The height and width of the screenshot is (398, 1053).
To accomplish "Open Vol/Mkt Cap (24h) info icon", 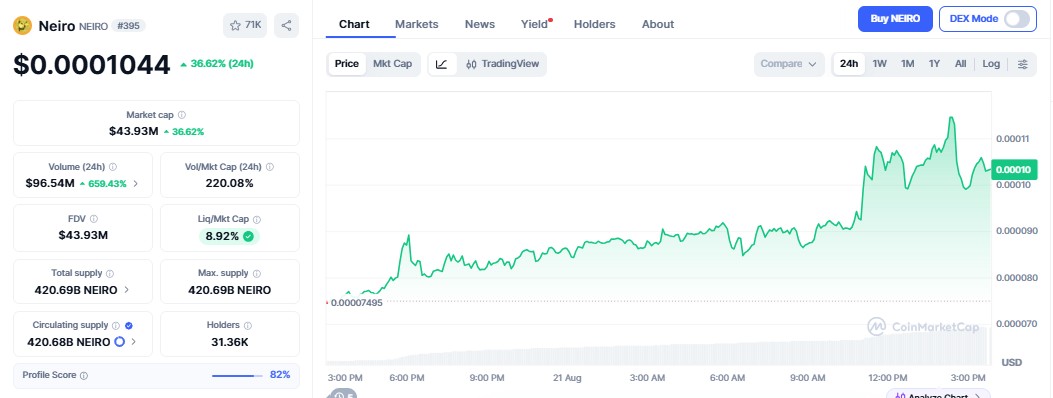I will [x=270, y=166].
